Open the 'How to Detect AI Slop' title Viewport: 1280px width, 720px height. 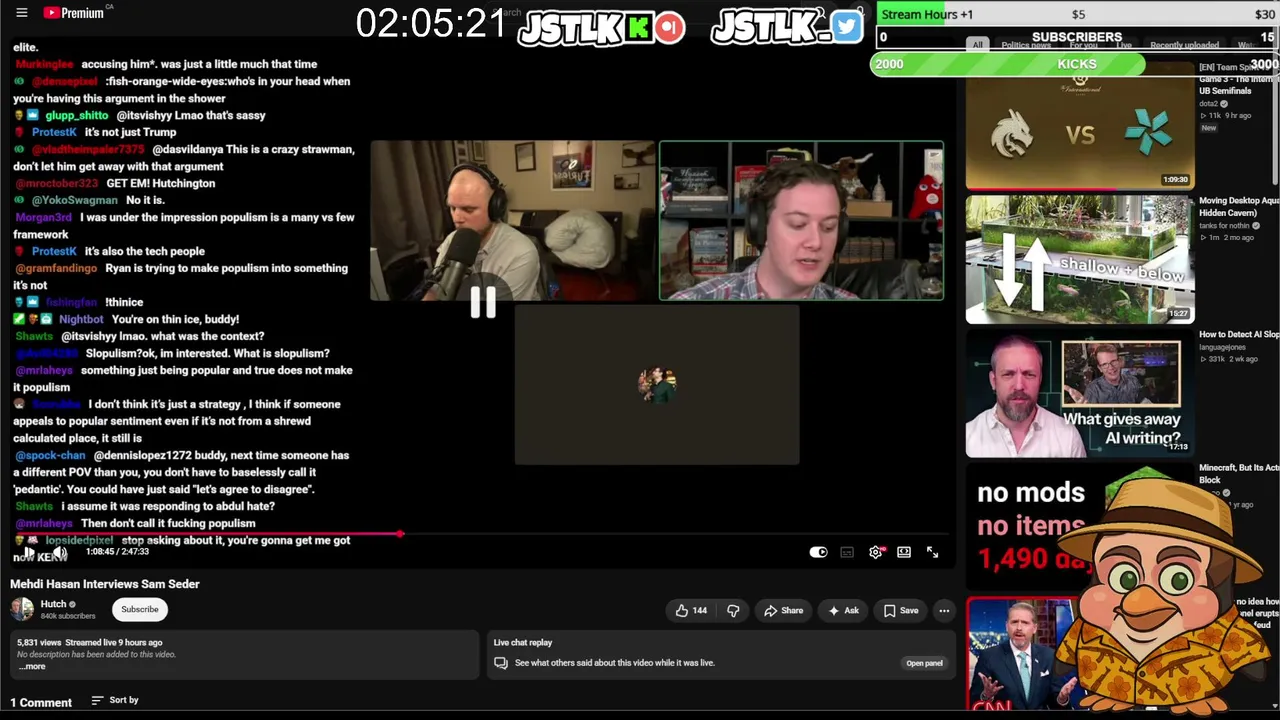[1239, 335]
